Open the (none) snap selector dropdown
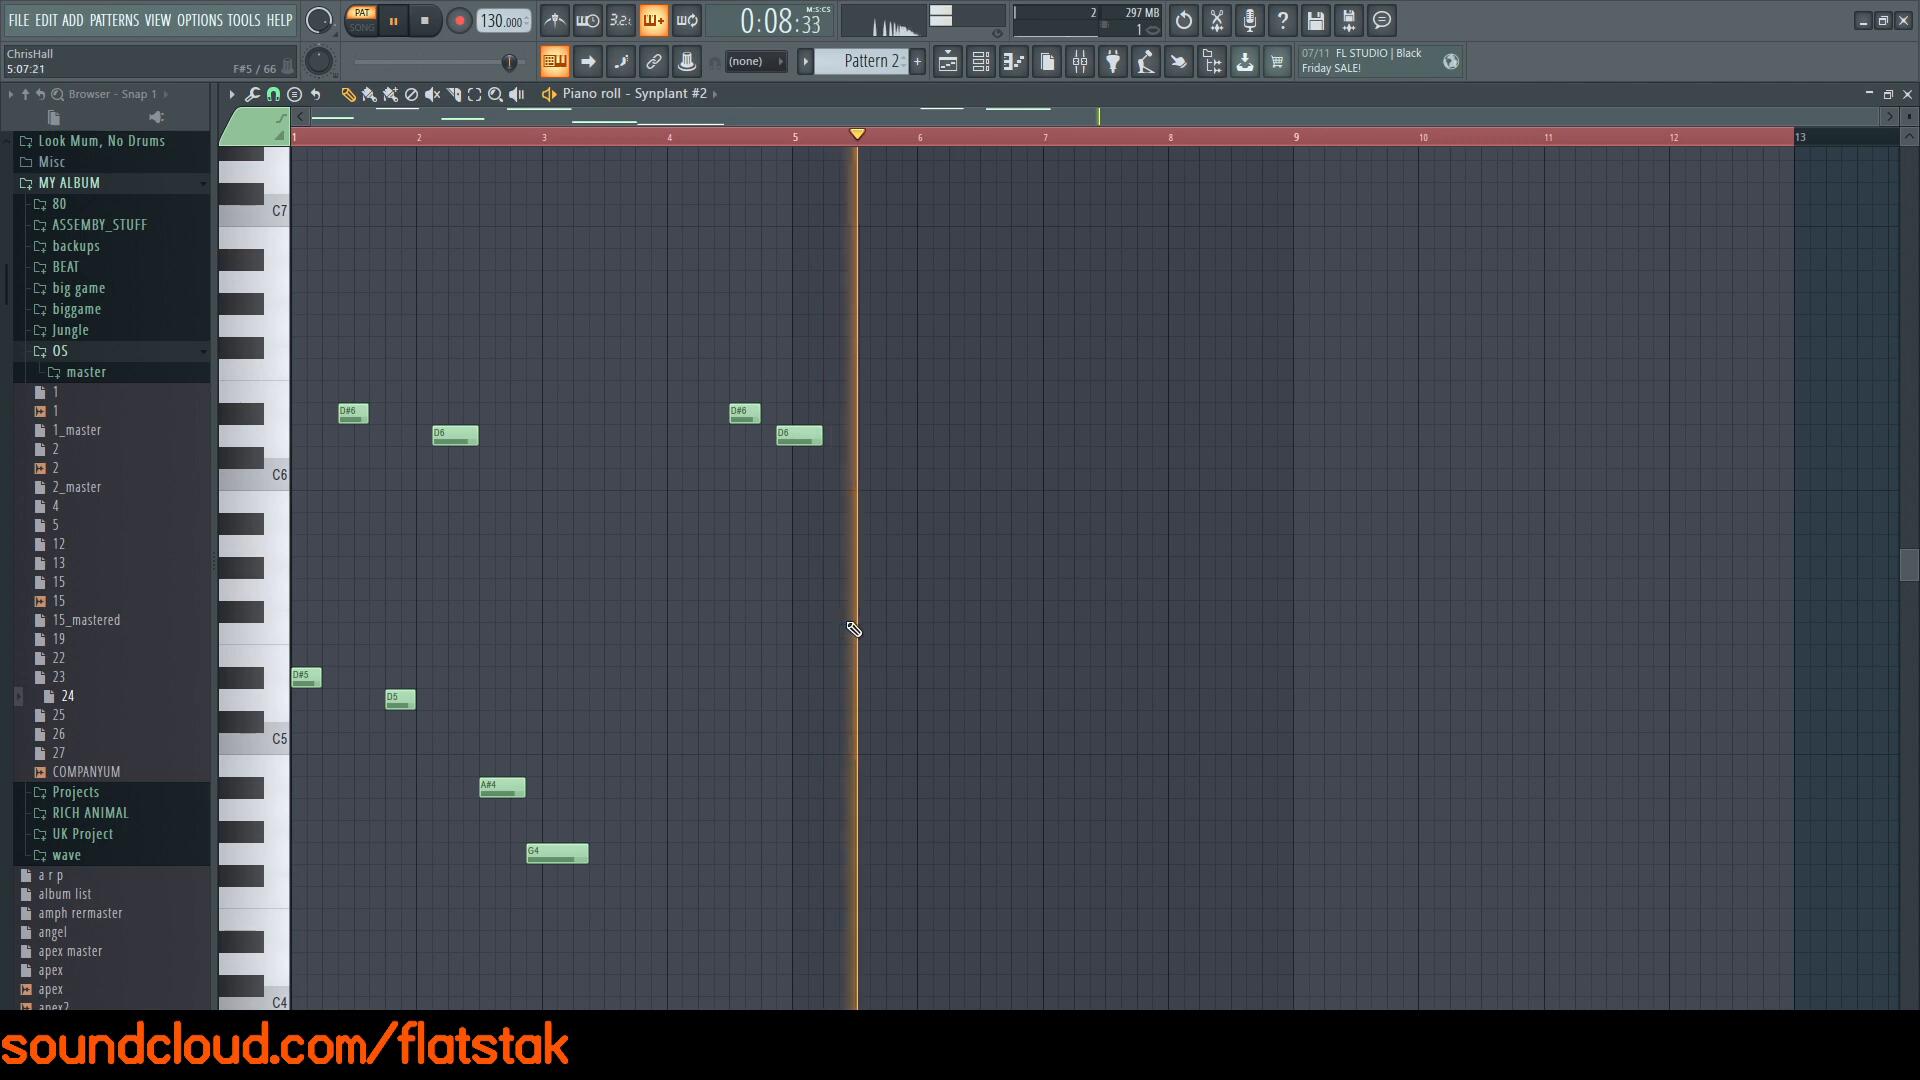This screenshot has width=1920, height=1080. tap(755, 62)
